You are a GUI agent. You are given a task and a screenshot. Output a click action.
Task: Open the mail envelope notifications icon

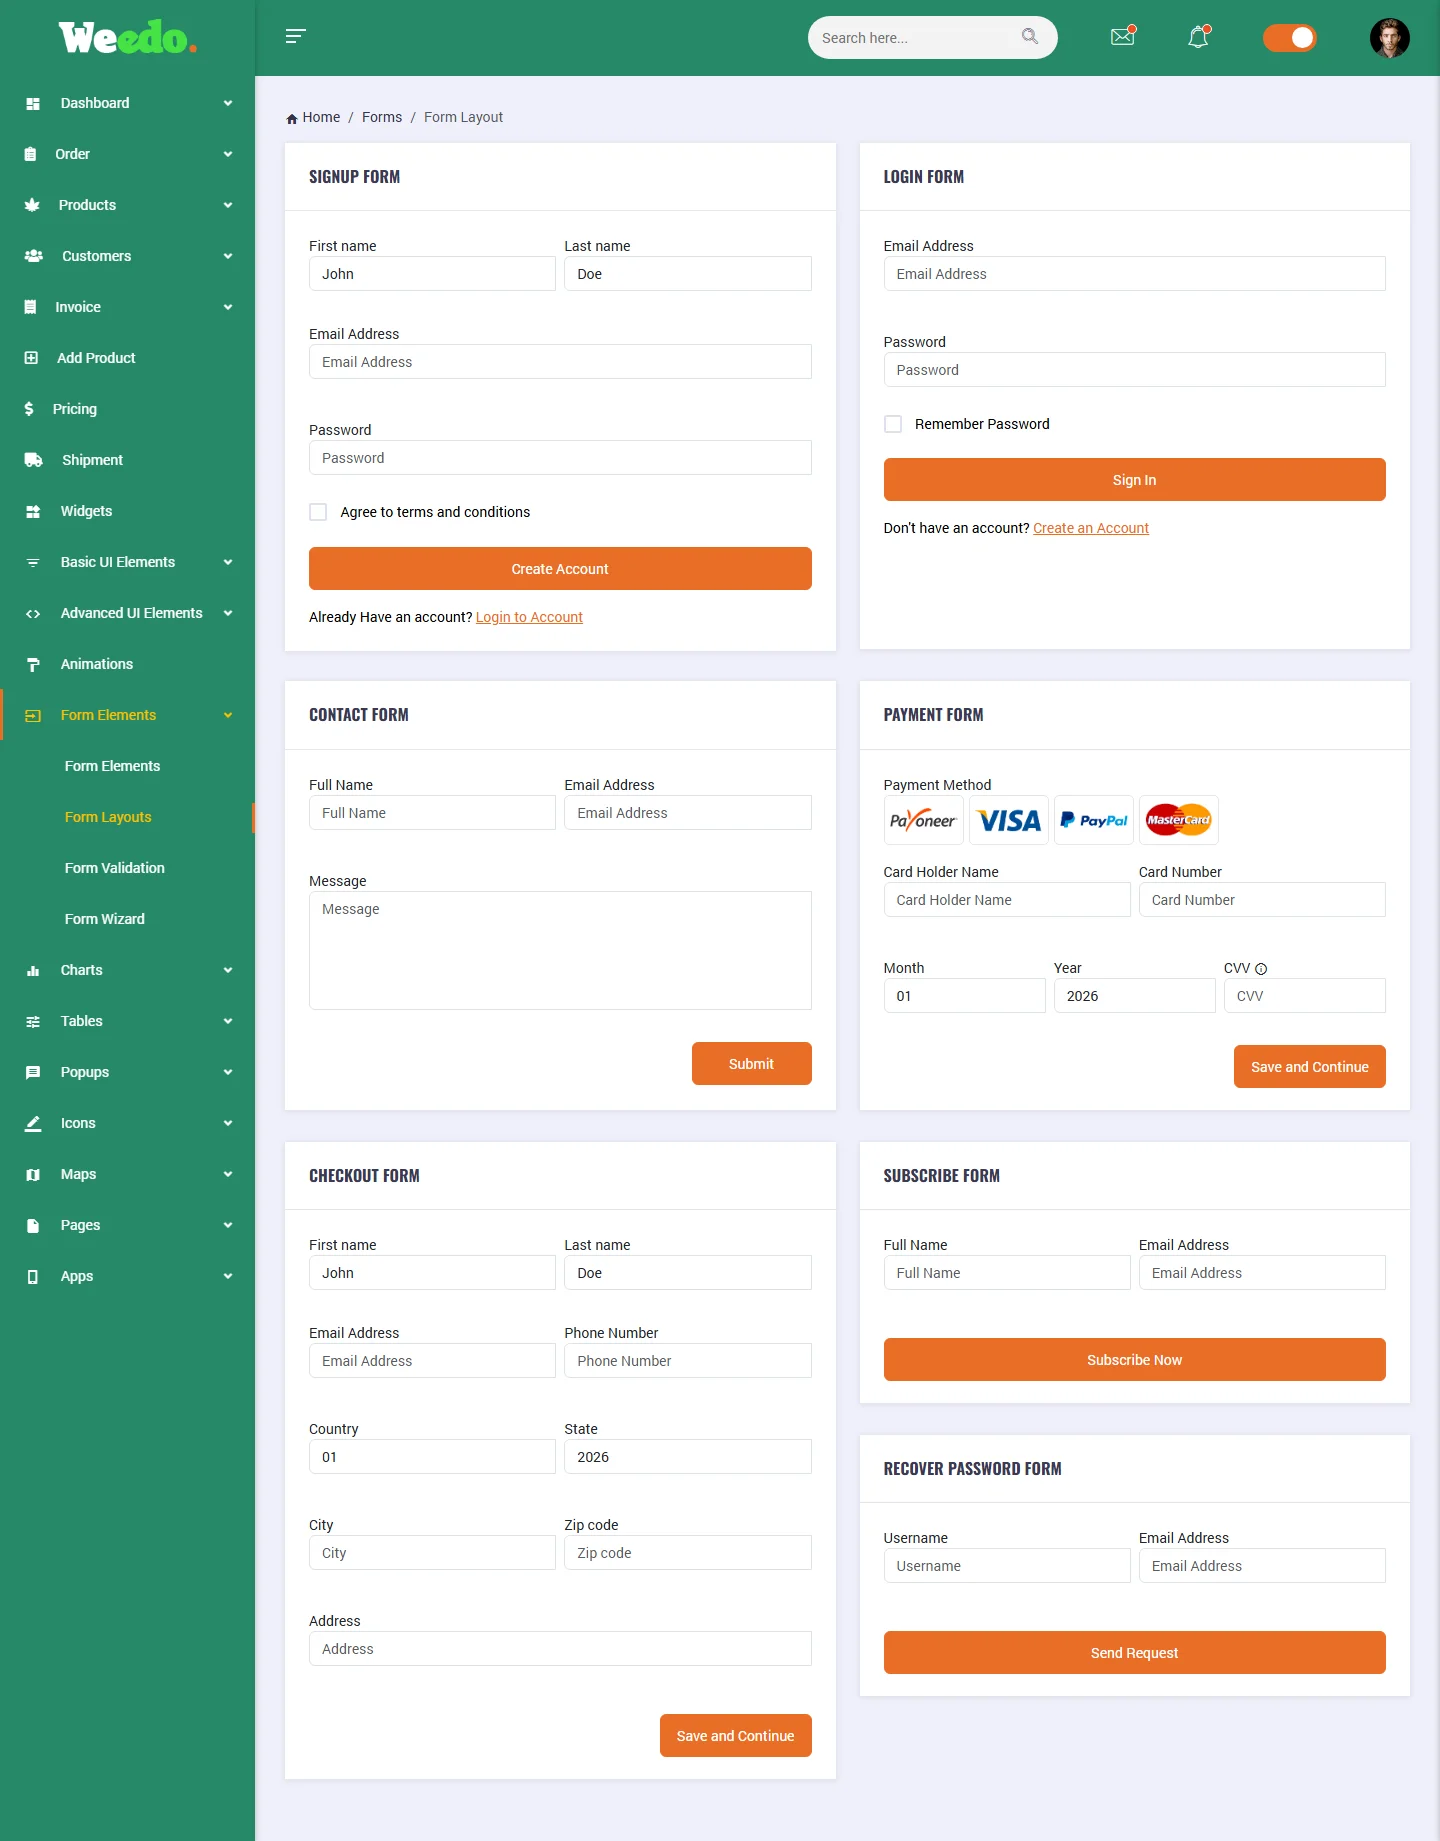click(x=1123, y=36)
